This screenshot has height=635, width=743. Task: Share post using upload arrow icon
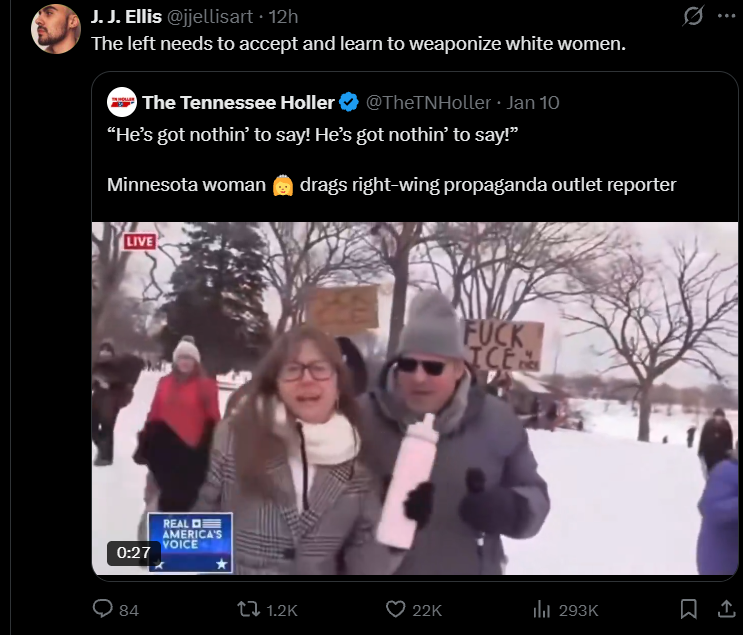(726, 609)
